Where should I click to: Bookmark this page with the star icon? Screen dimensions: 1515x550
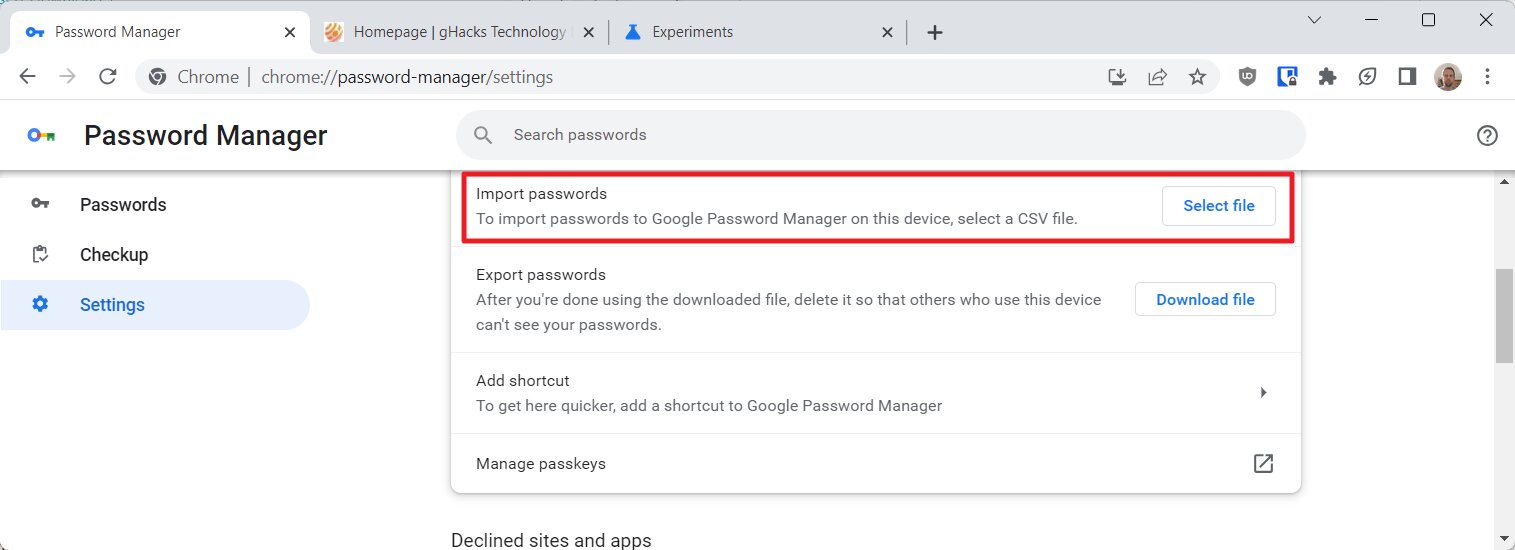click(x=1197, y=77)
